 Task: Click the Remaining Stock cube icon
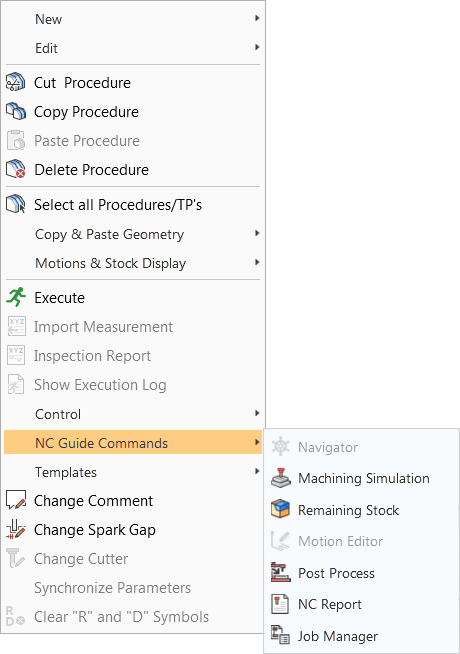click(x=280, y=510)
